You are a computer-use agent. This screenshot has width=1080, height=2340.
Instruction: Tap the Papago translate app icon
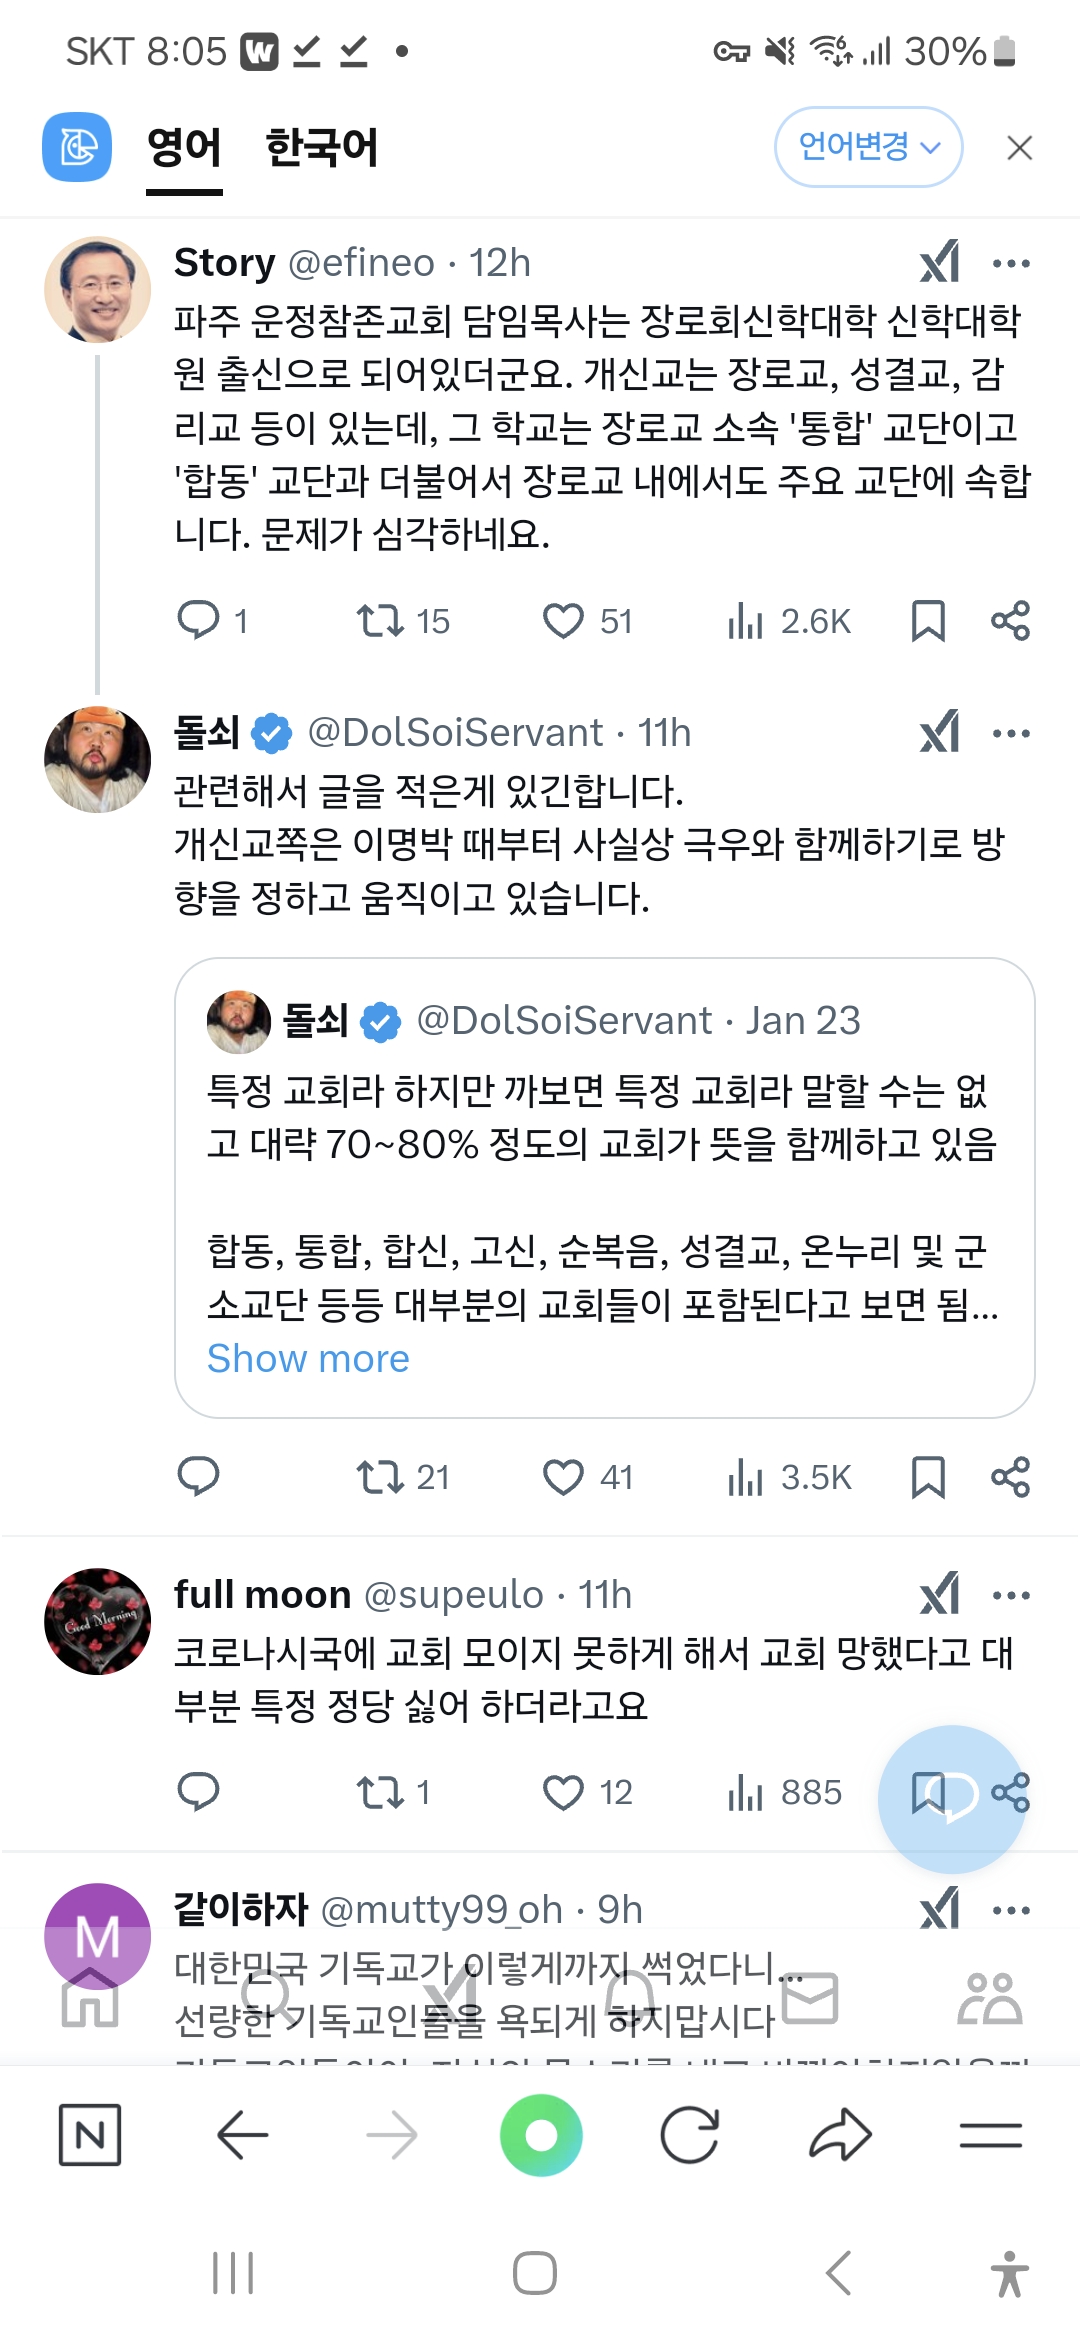coord(77,148)
